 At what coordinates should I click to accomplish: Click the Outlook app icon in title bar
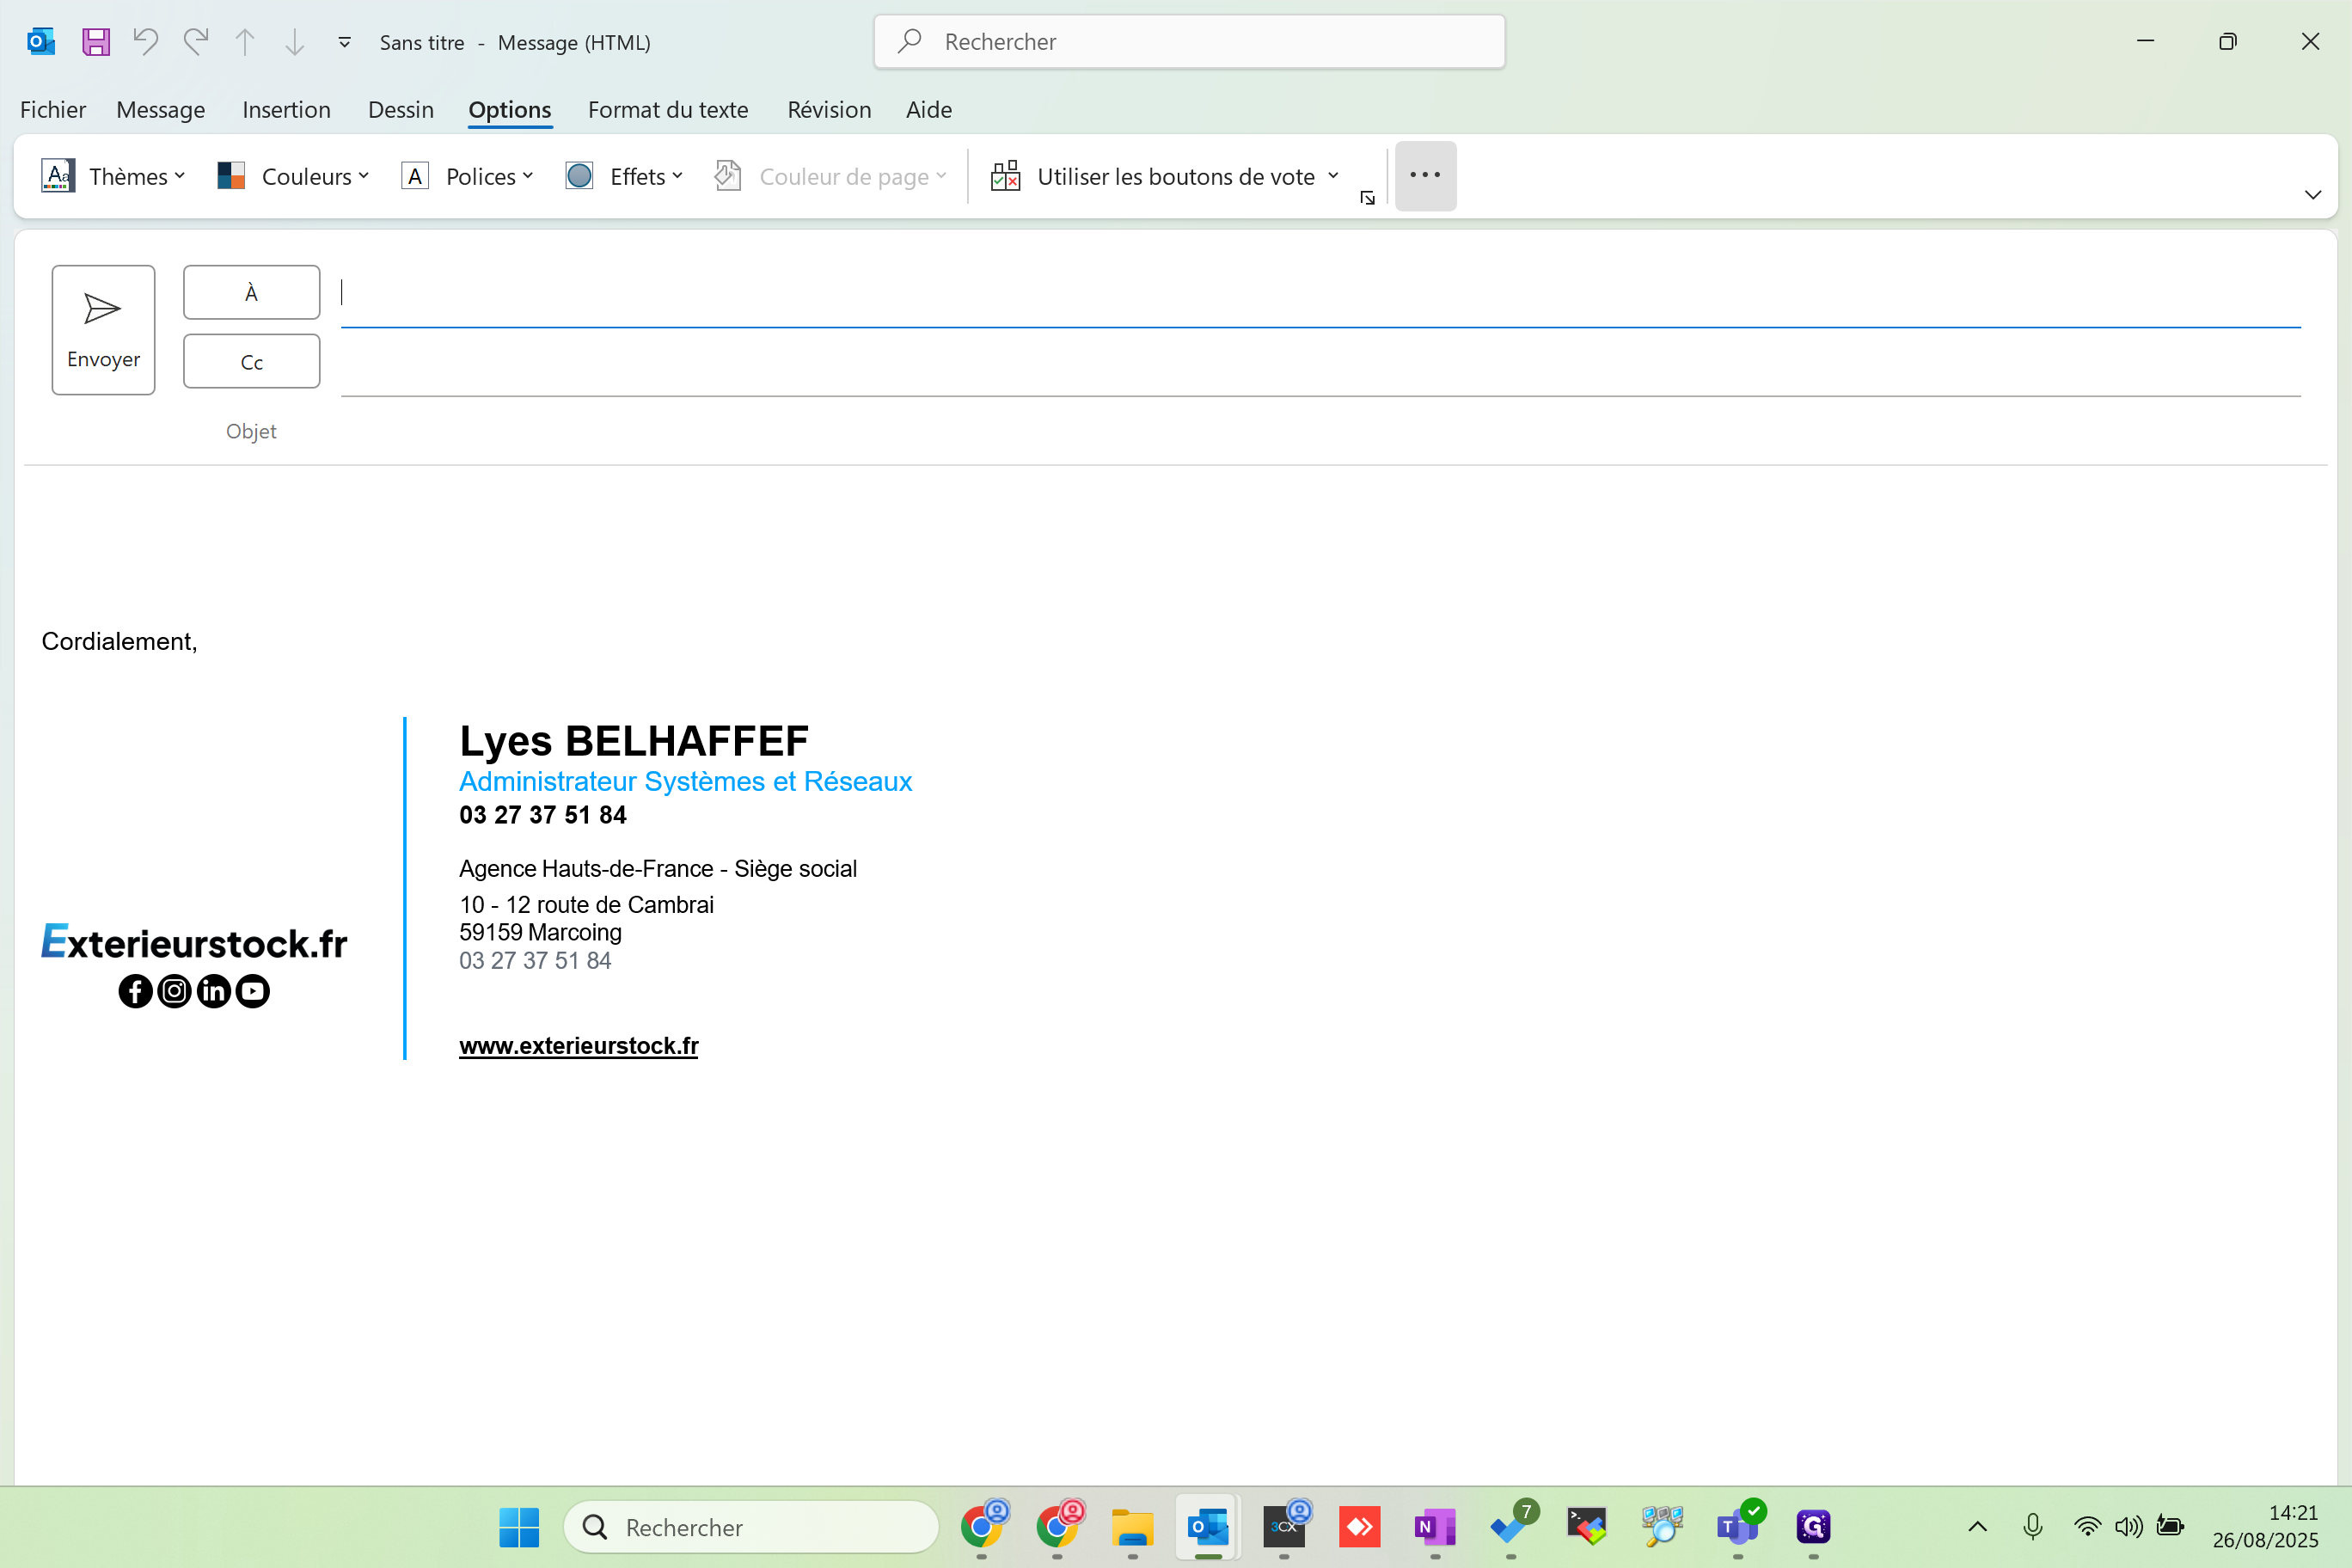[x=41, y=42]
